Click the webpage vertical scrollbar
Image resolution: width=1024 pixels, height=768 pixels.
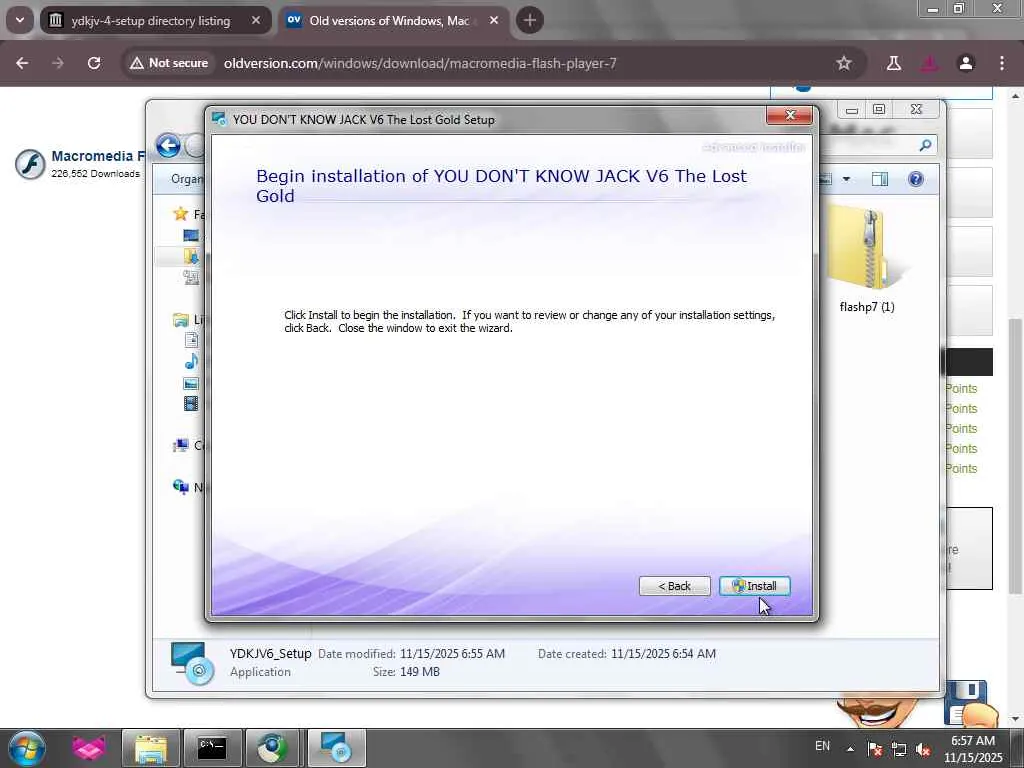pyautogui.click(x=1016, y=456)
